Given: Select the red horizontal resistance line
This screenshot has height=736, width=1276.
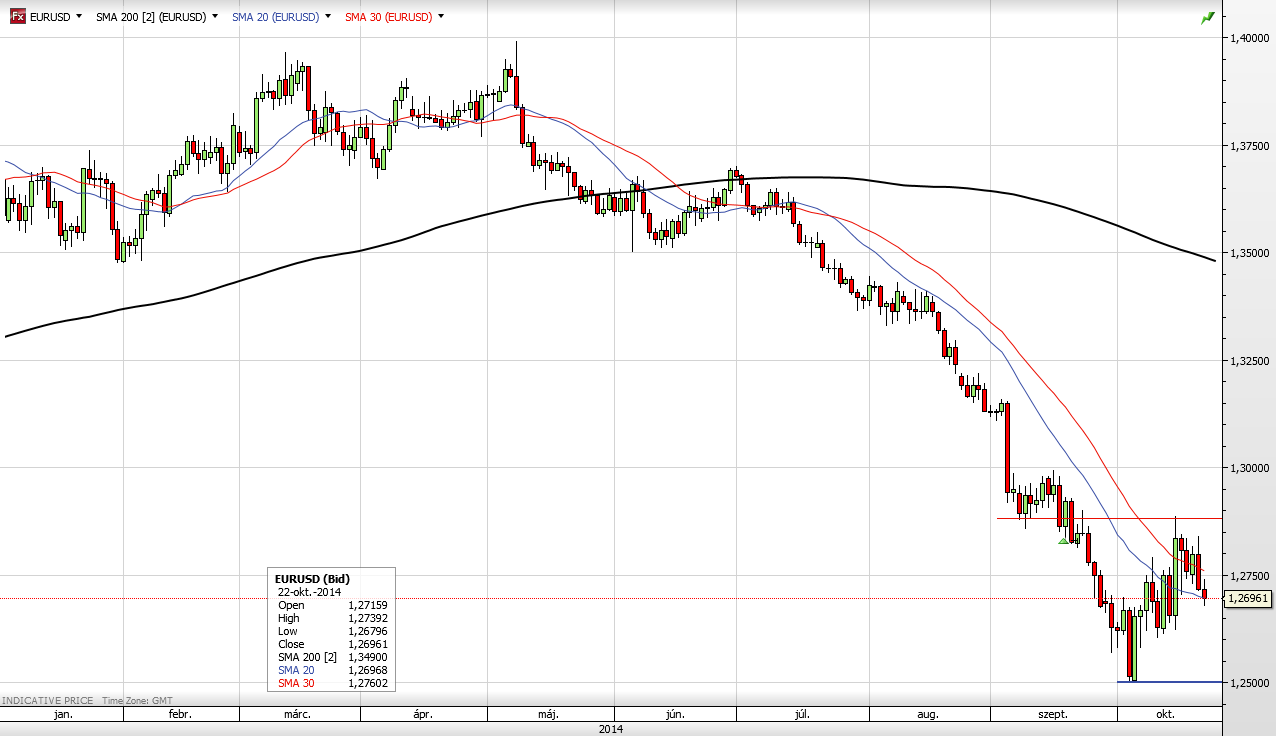Looking at the screenshot, I should 1109,518.
